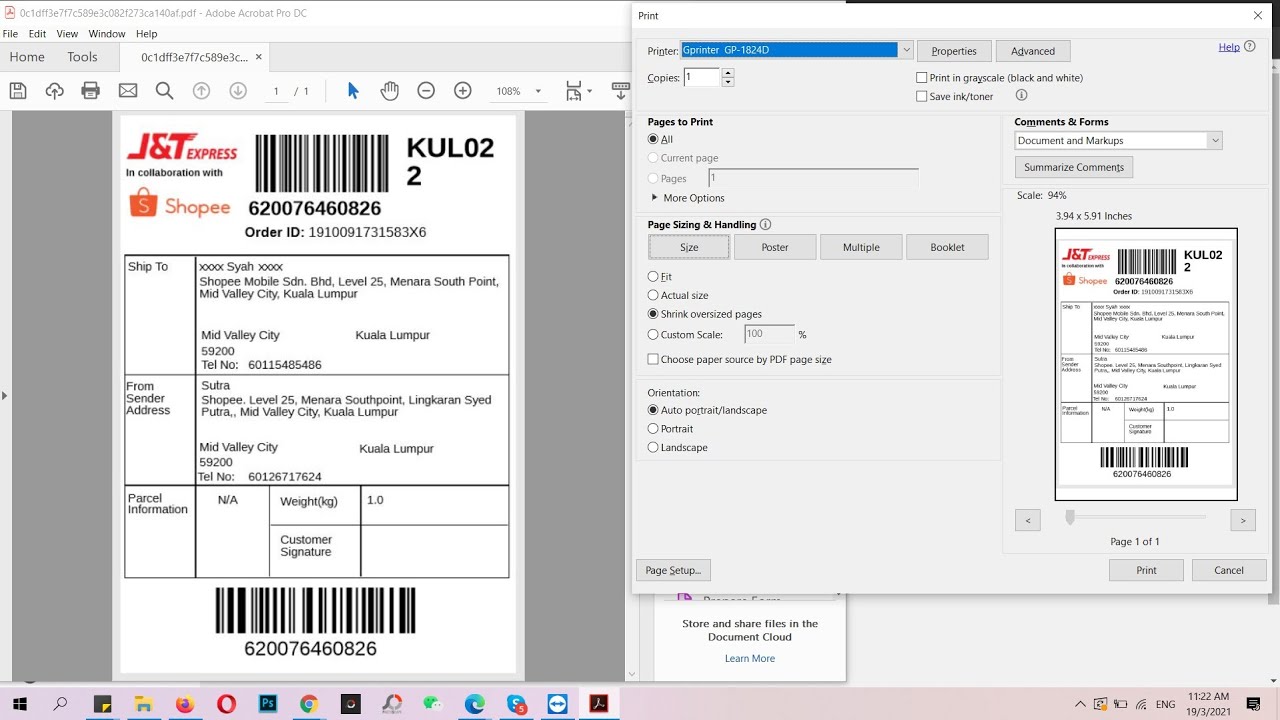Image resolution: width=1280 pixels, height=720 pixels.
Task: Zoom in with the plus circle icon
Action: coord(463,91)
